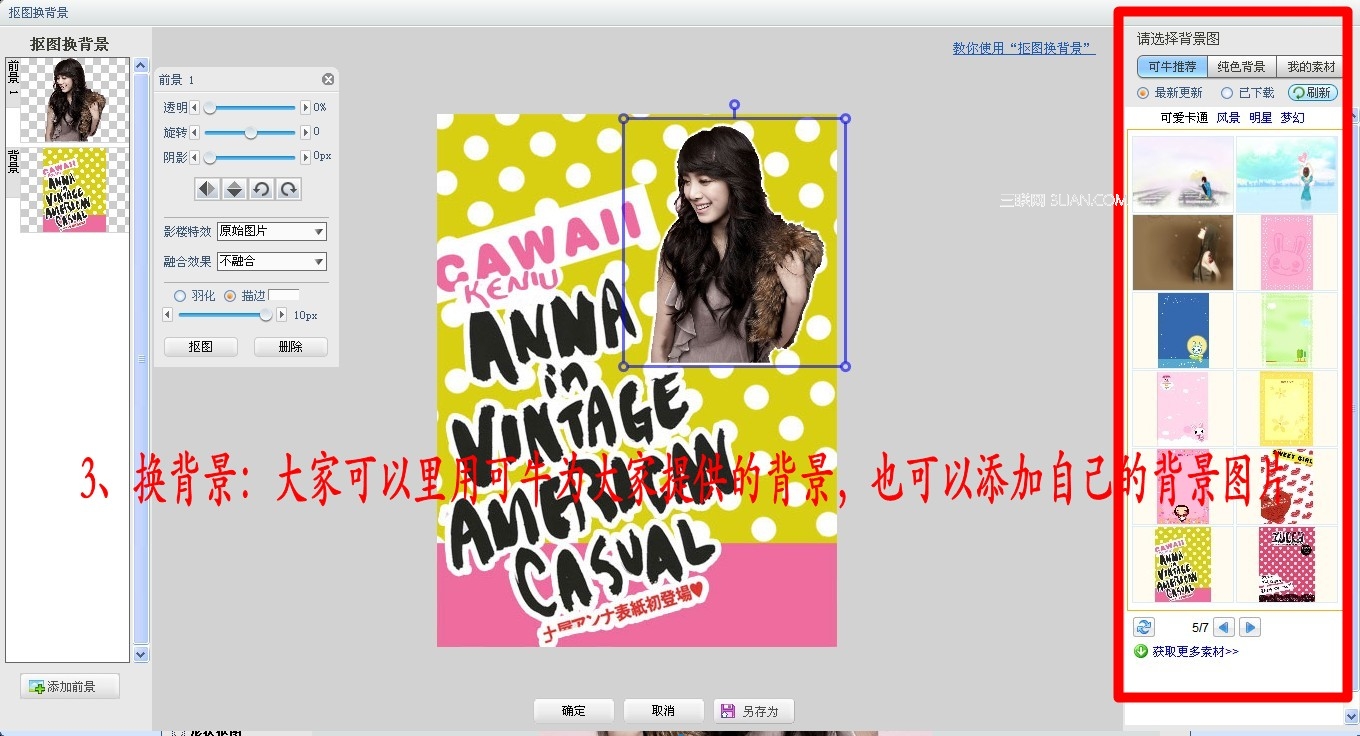
Task: Choose the 梦幻 category
Action: (x=1292, y=118)
